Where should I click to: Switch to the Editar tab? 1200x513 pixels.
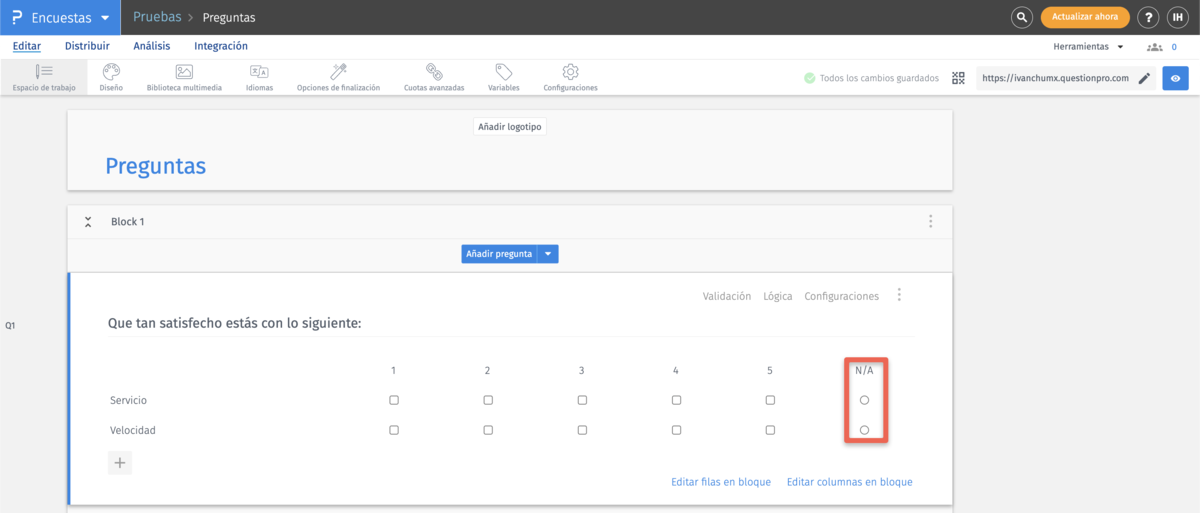[26, 46]
